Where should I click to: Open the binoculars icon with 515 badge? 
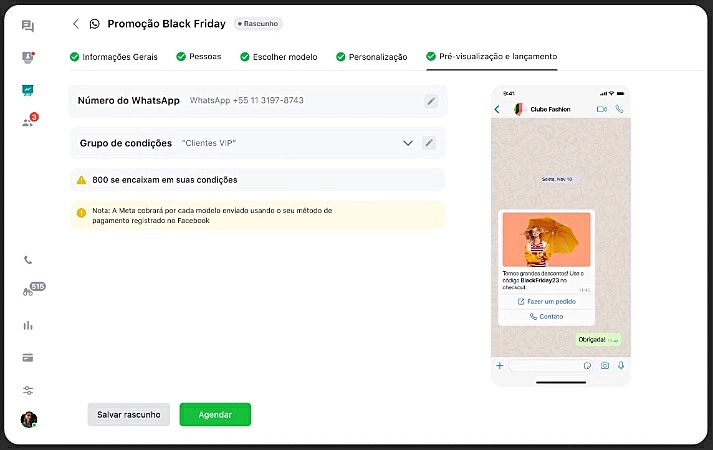33,290
